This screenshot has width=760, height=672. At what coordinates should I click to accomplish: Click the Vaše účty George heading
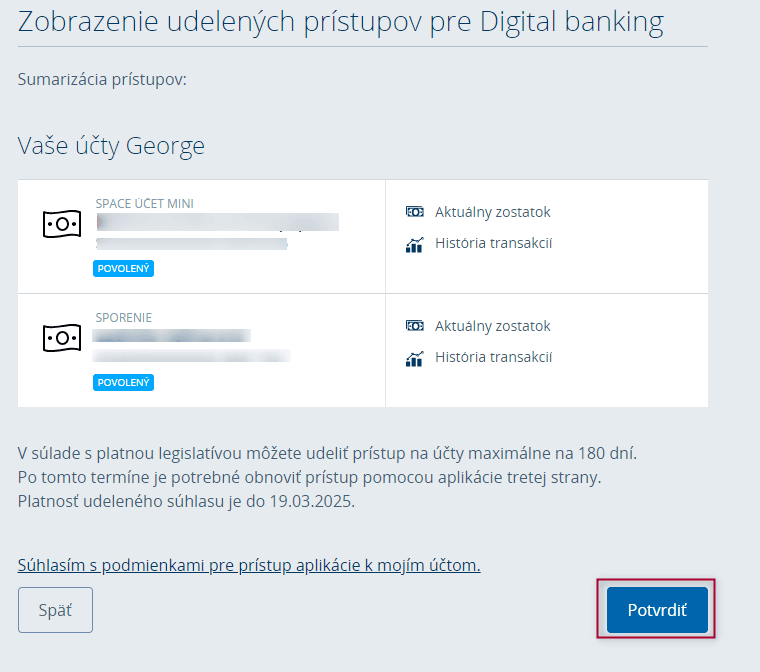tap(111, 146)
